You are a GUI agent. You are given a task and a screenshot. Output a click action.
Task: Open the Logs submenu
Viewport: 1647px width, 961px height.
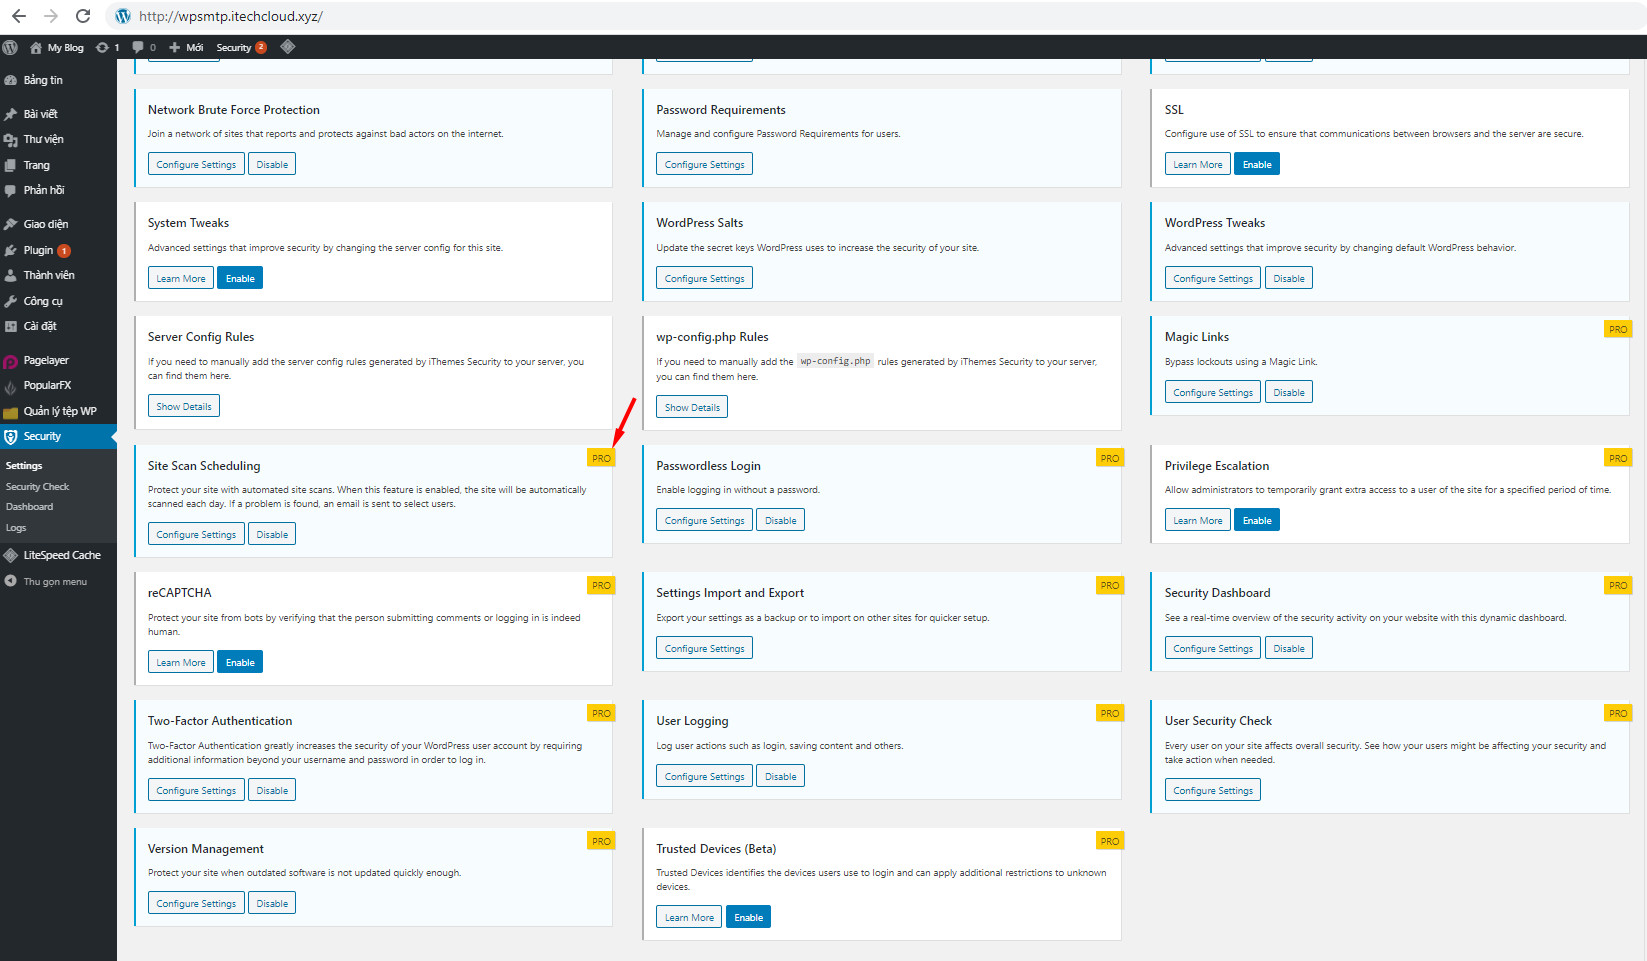point(16,528)
